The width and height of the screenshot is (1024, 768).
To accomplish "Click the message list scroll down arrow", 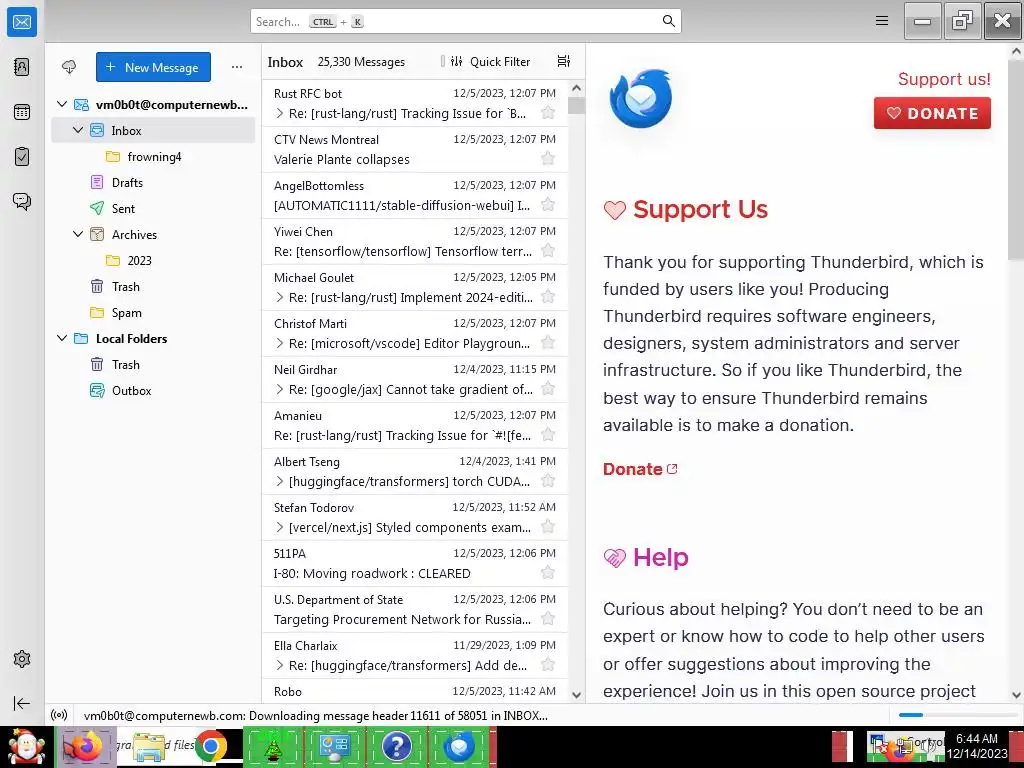I will click(576, 695).
